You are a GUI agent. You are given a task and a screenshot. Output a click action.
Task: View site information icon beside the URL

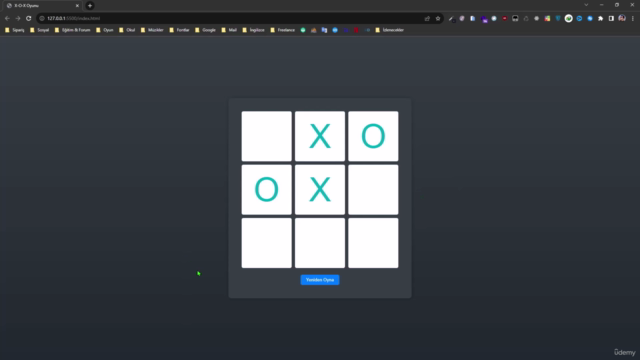(42, 18)
